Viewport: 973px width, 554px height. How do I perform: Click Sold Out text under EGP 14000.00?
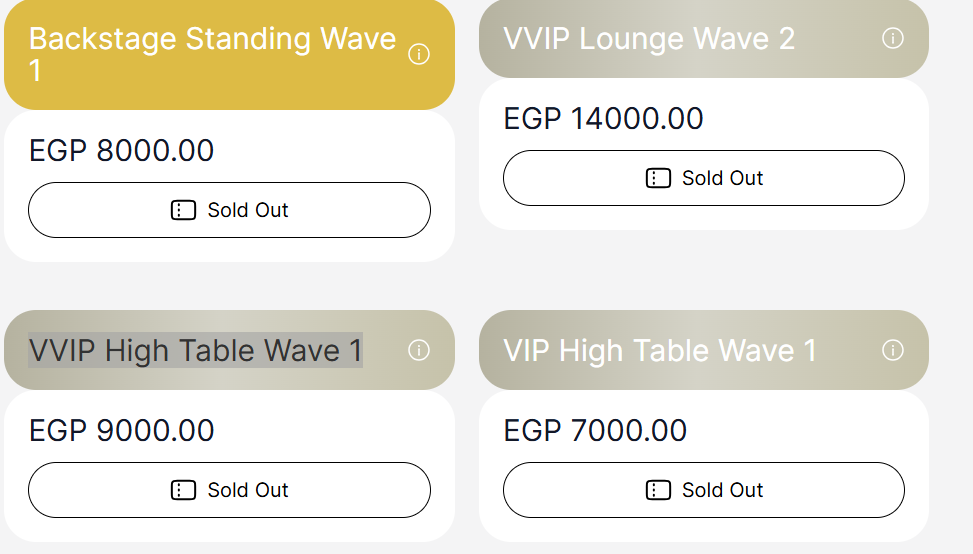tap(722, 179)
